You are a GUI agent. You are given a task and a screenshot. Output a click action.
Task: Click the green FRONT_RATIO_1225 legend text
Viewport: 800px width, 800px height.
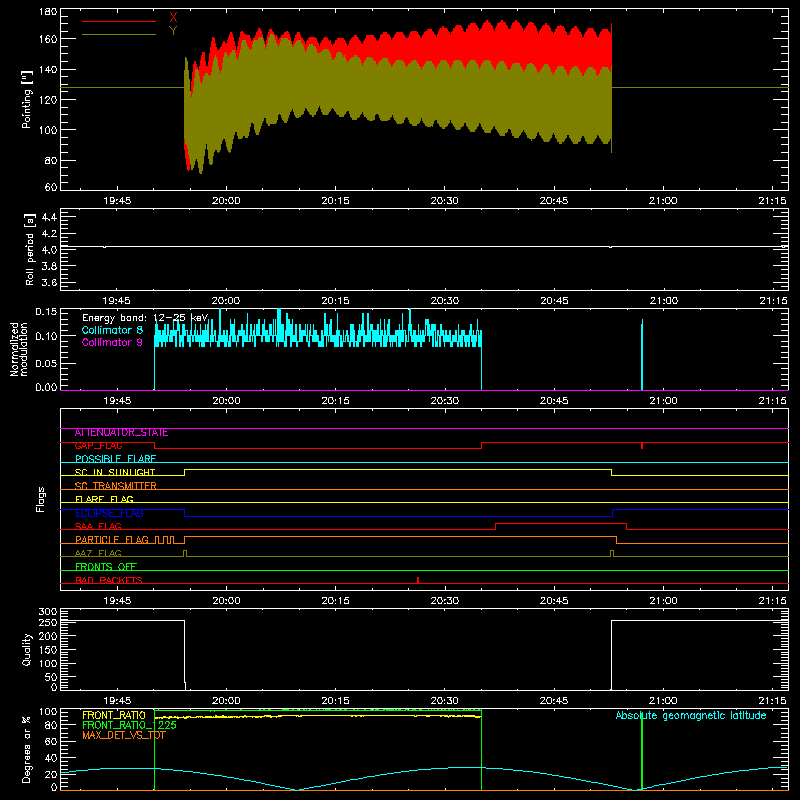pos(130,725)
